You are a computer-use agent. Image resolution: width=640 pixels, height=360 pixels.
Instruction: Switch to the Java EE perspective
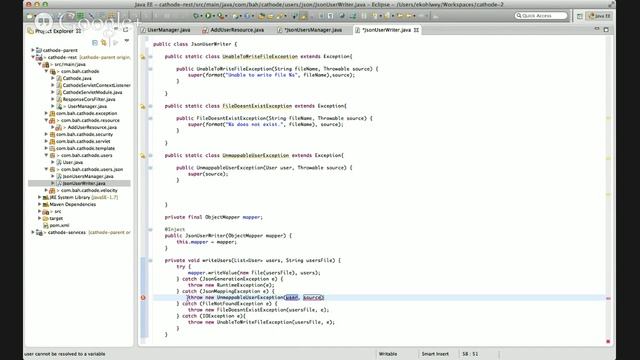click(x=600, y=16)
